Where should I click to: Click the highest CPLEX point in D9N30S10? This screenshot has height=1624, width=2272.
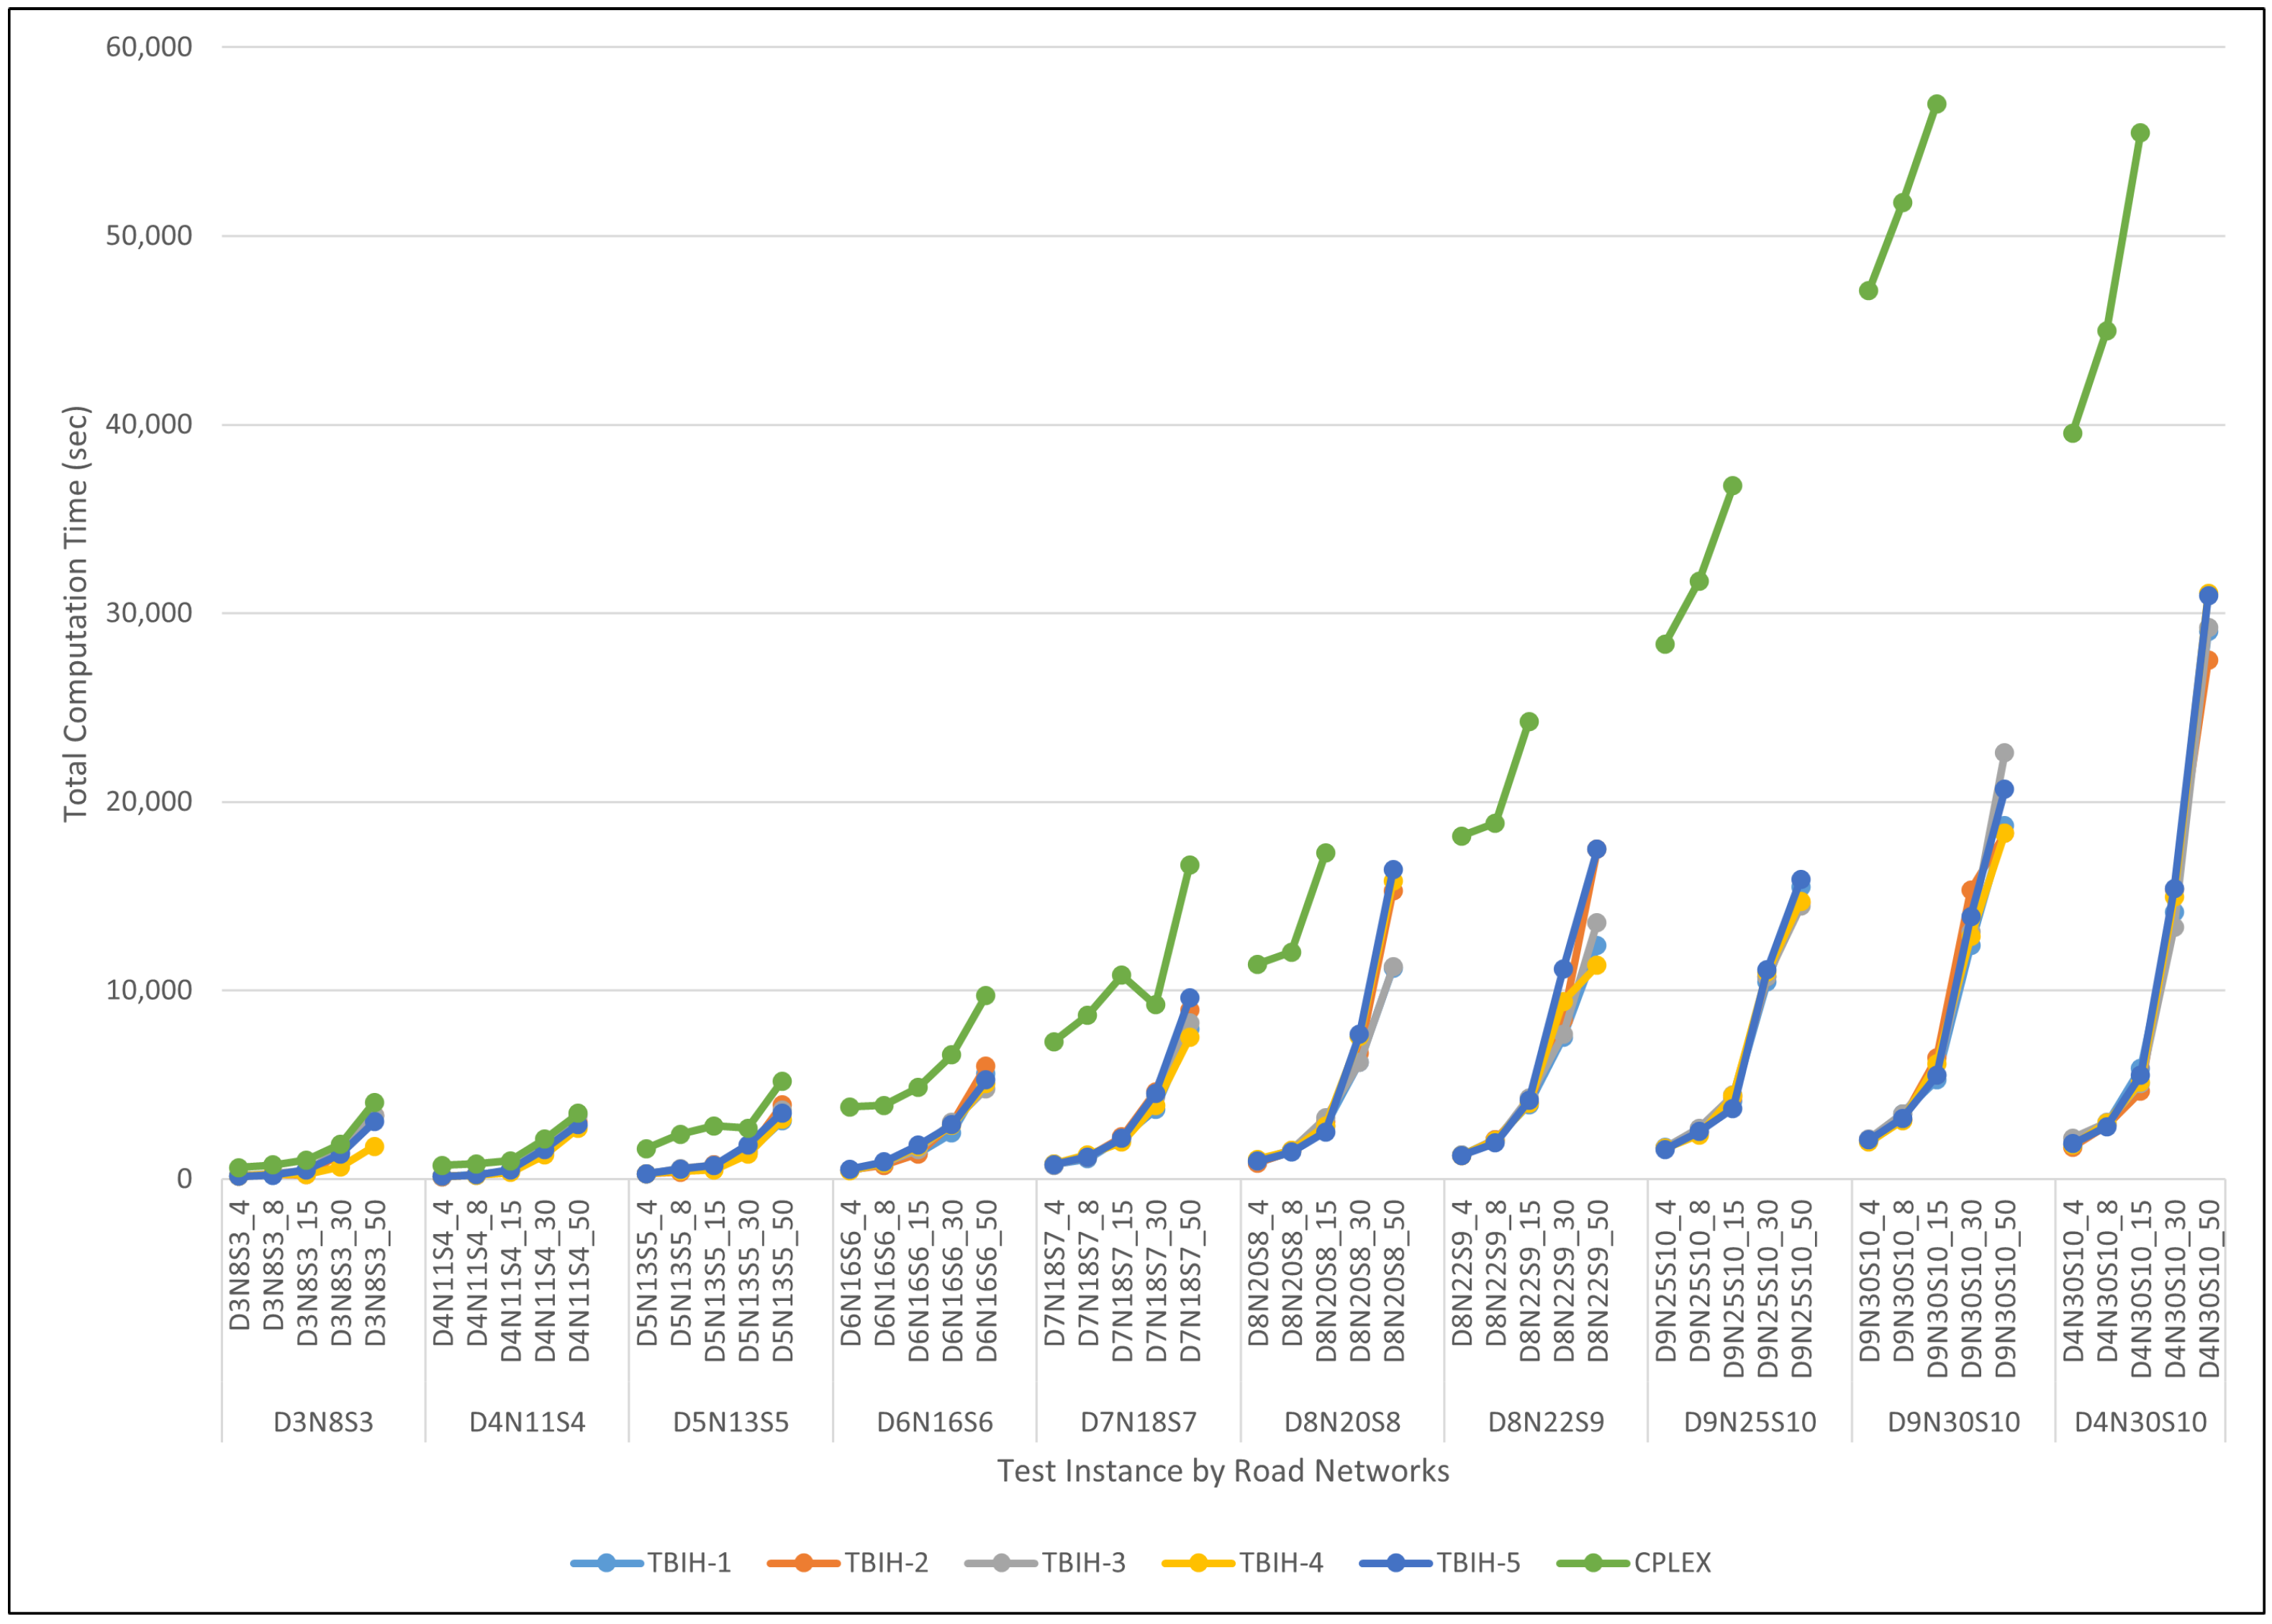point(1936,104)
